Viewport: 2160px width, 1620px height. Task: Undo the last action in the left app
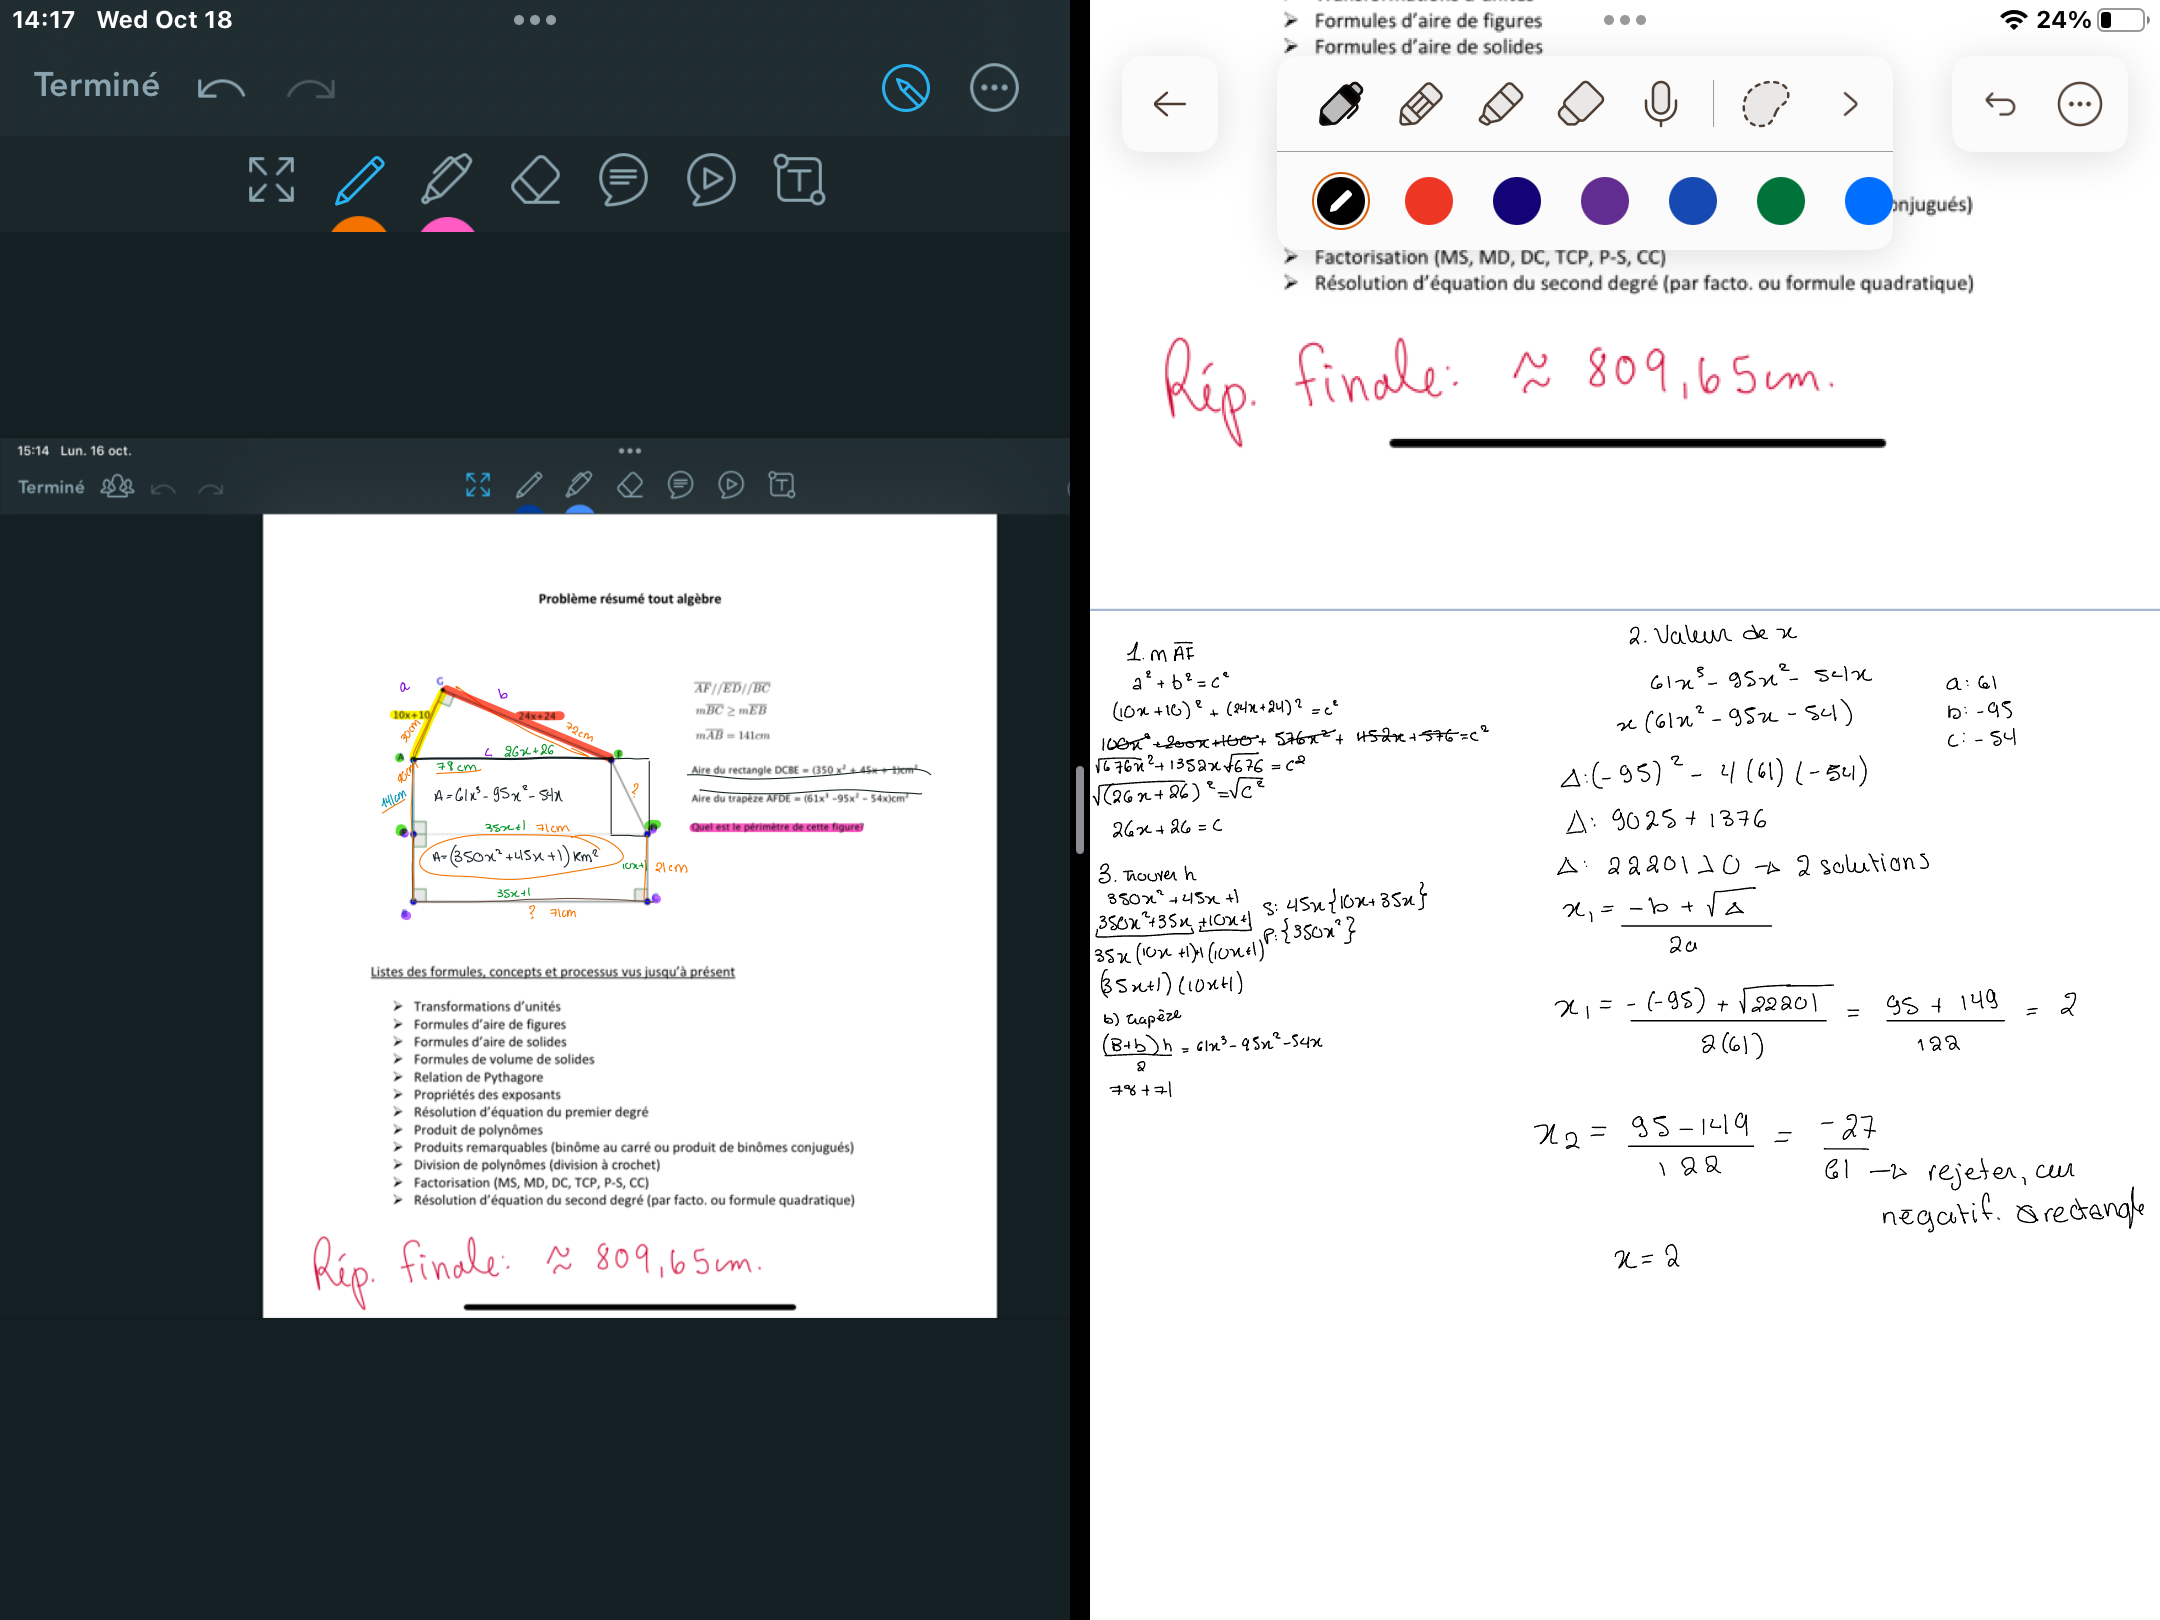tap(221, 89)
